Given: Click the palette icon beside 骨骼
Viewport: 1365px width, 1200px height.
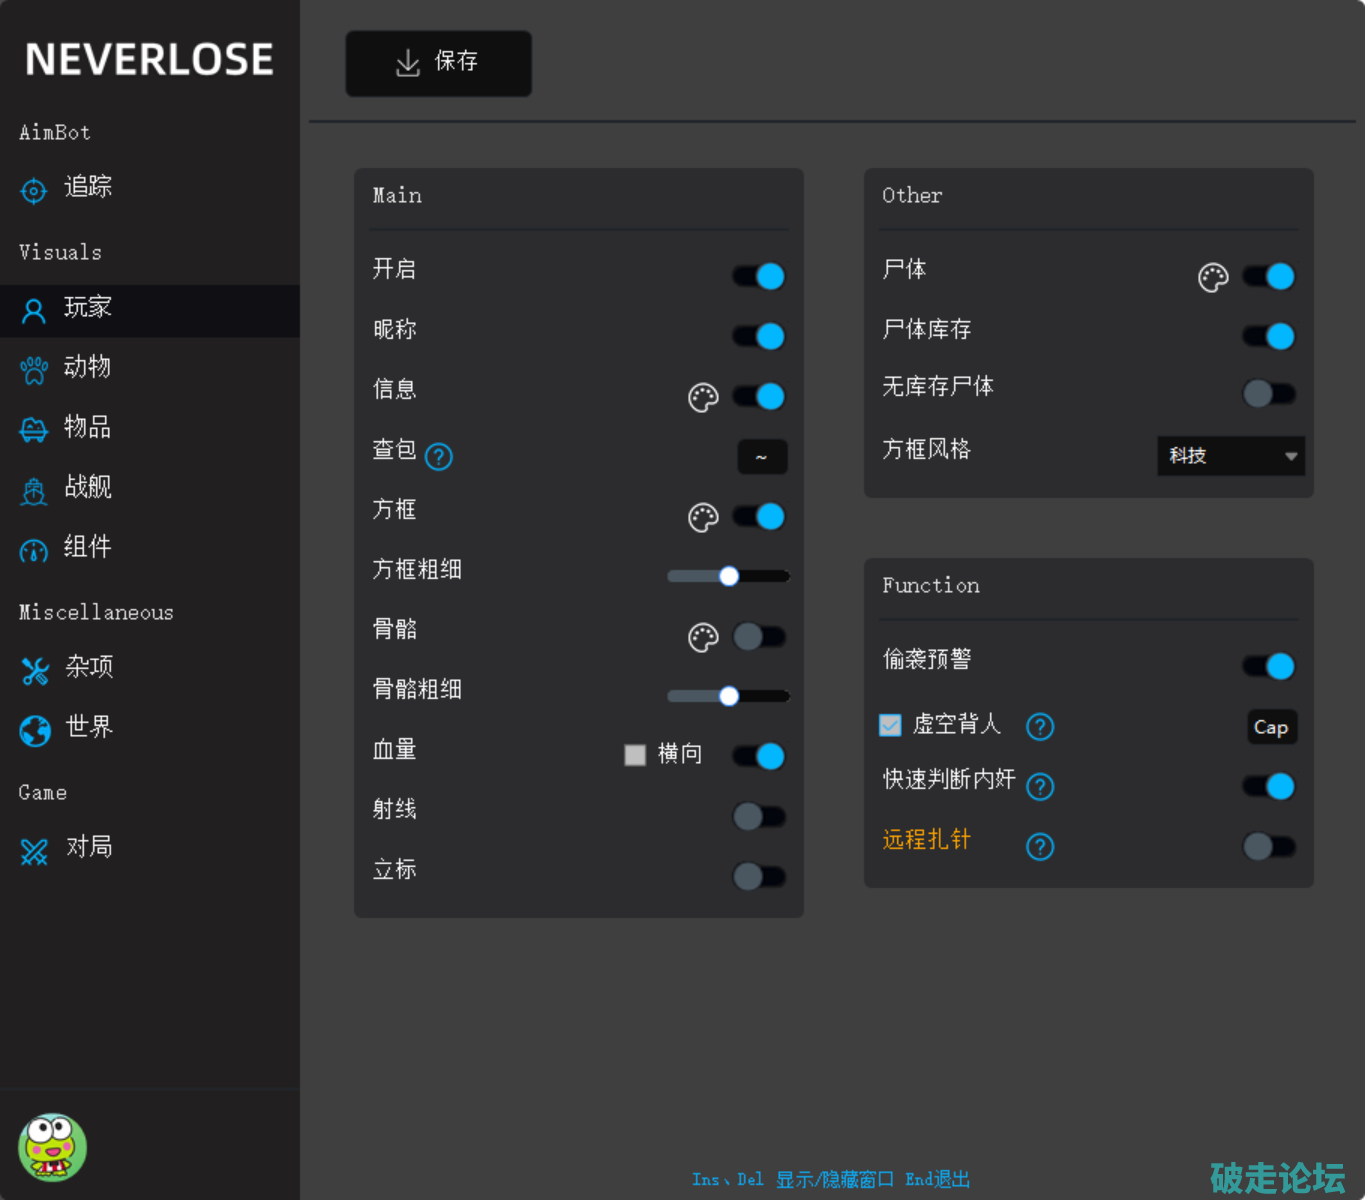Looking at the screenshot, I should click(703, 637).
